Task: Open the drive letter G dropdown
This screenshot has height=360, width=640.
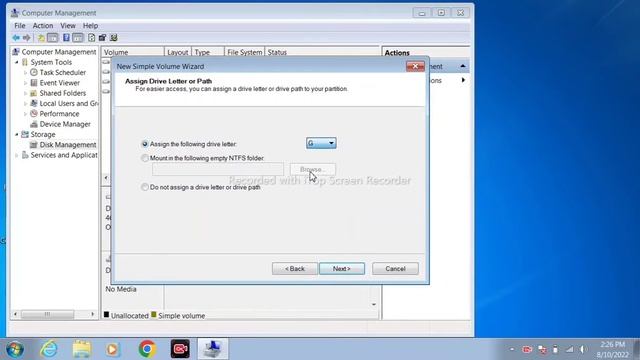Action: (321, 143)
